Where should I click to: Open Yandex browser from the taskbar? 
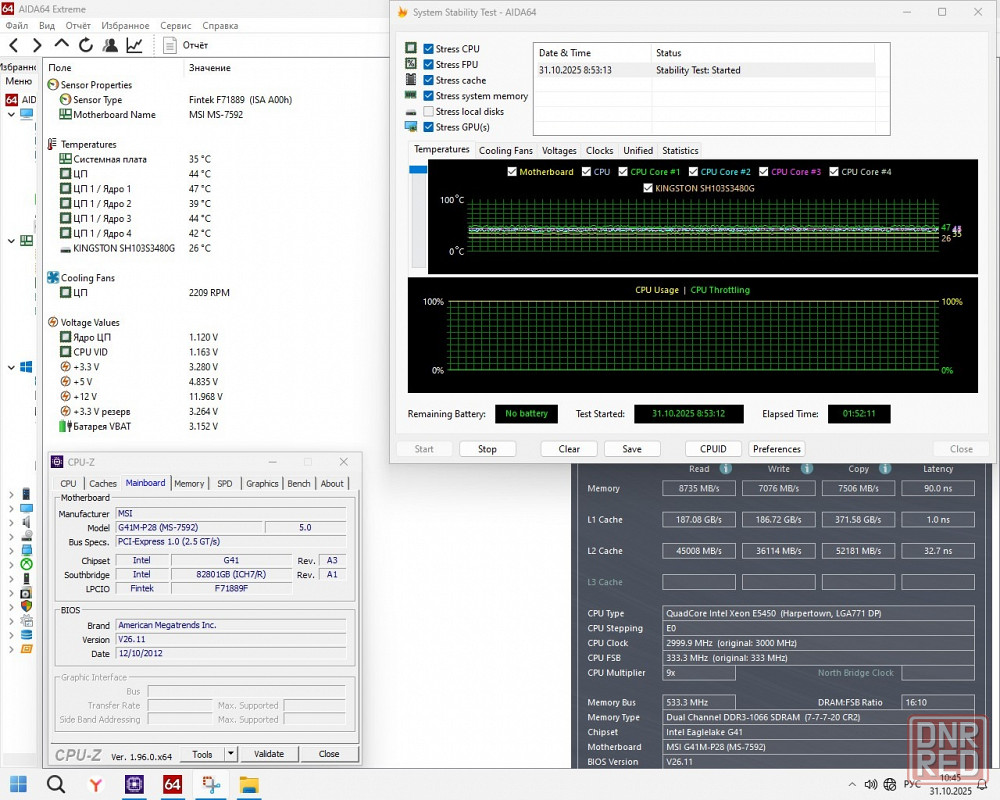(95, 784)
